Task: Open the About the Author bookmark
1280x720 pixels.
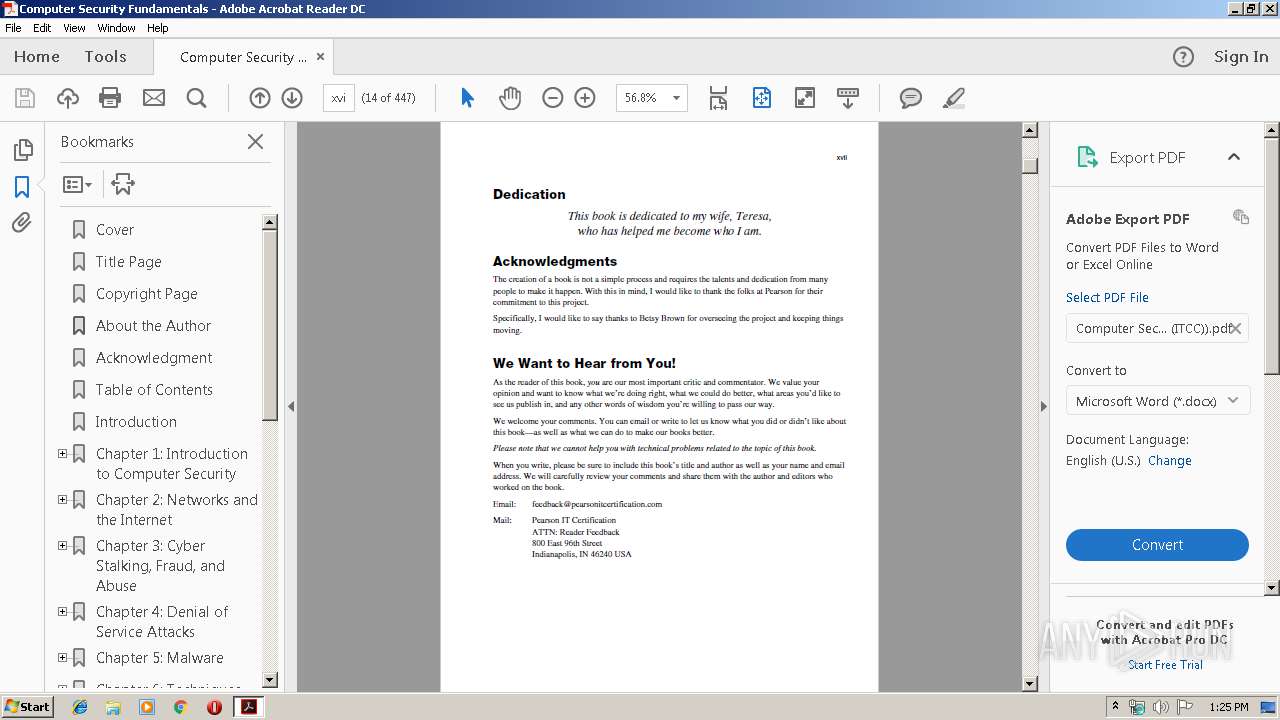Action: [x=153, y=326]
